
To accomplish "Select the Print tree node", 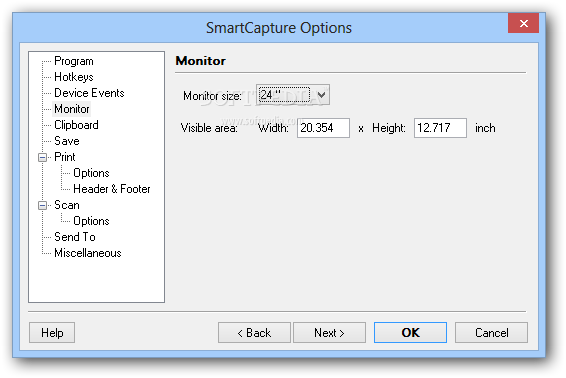I will tap(65, 157).
